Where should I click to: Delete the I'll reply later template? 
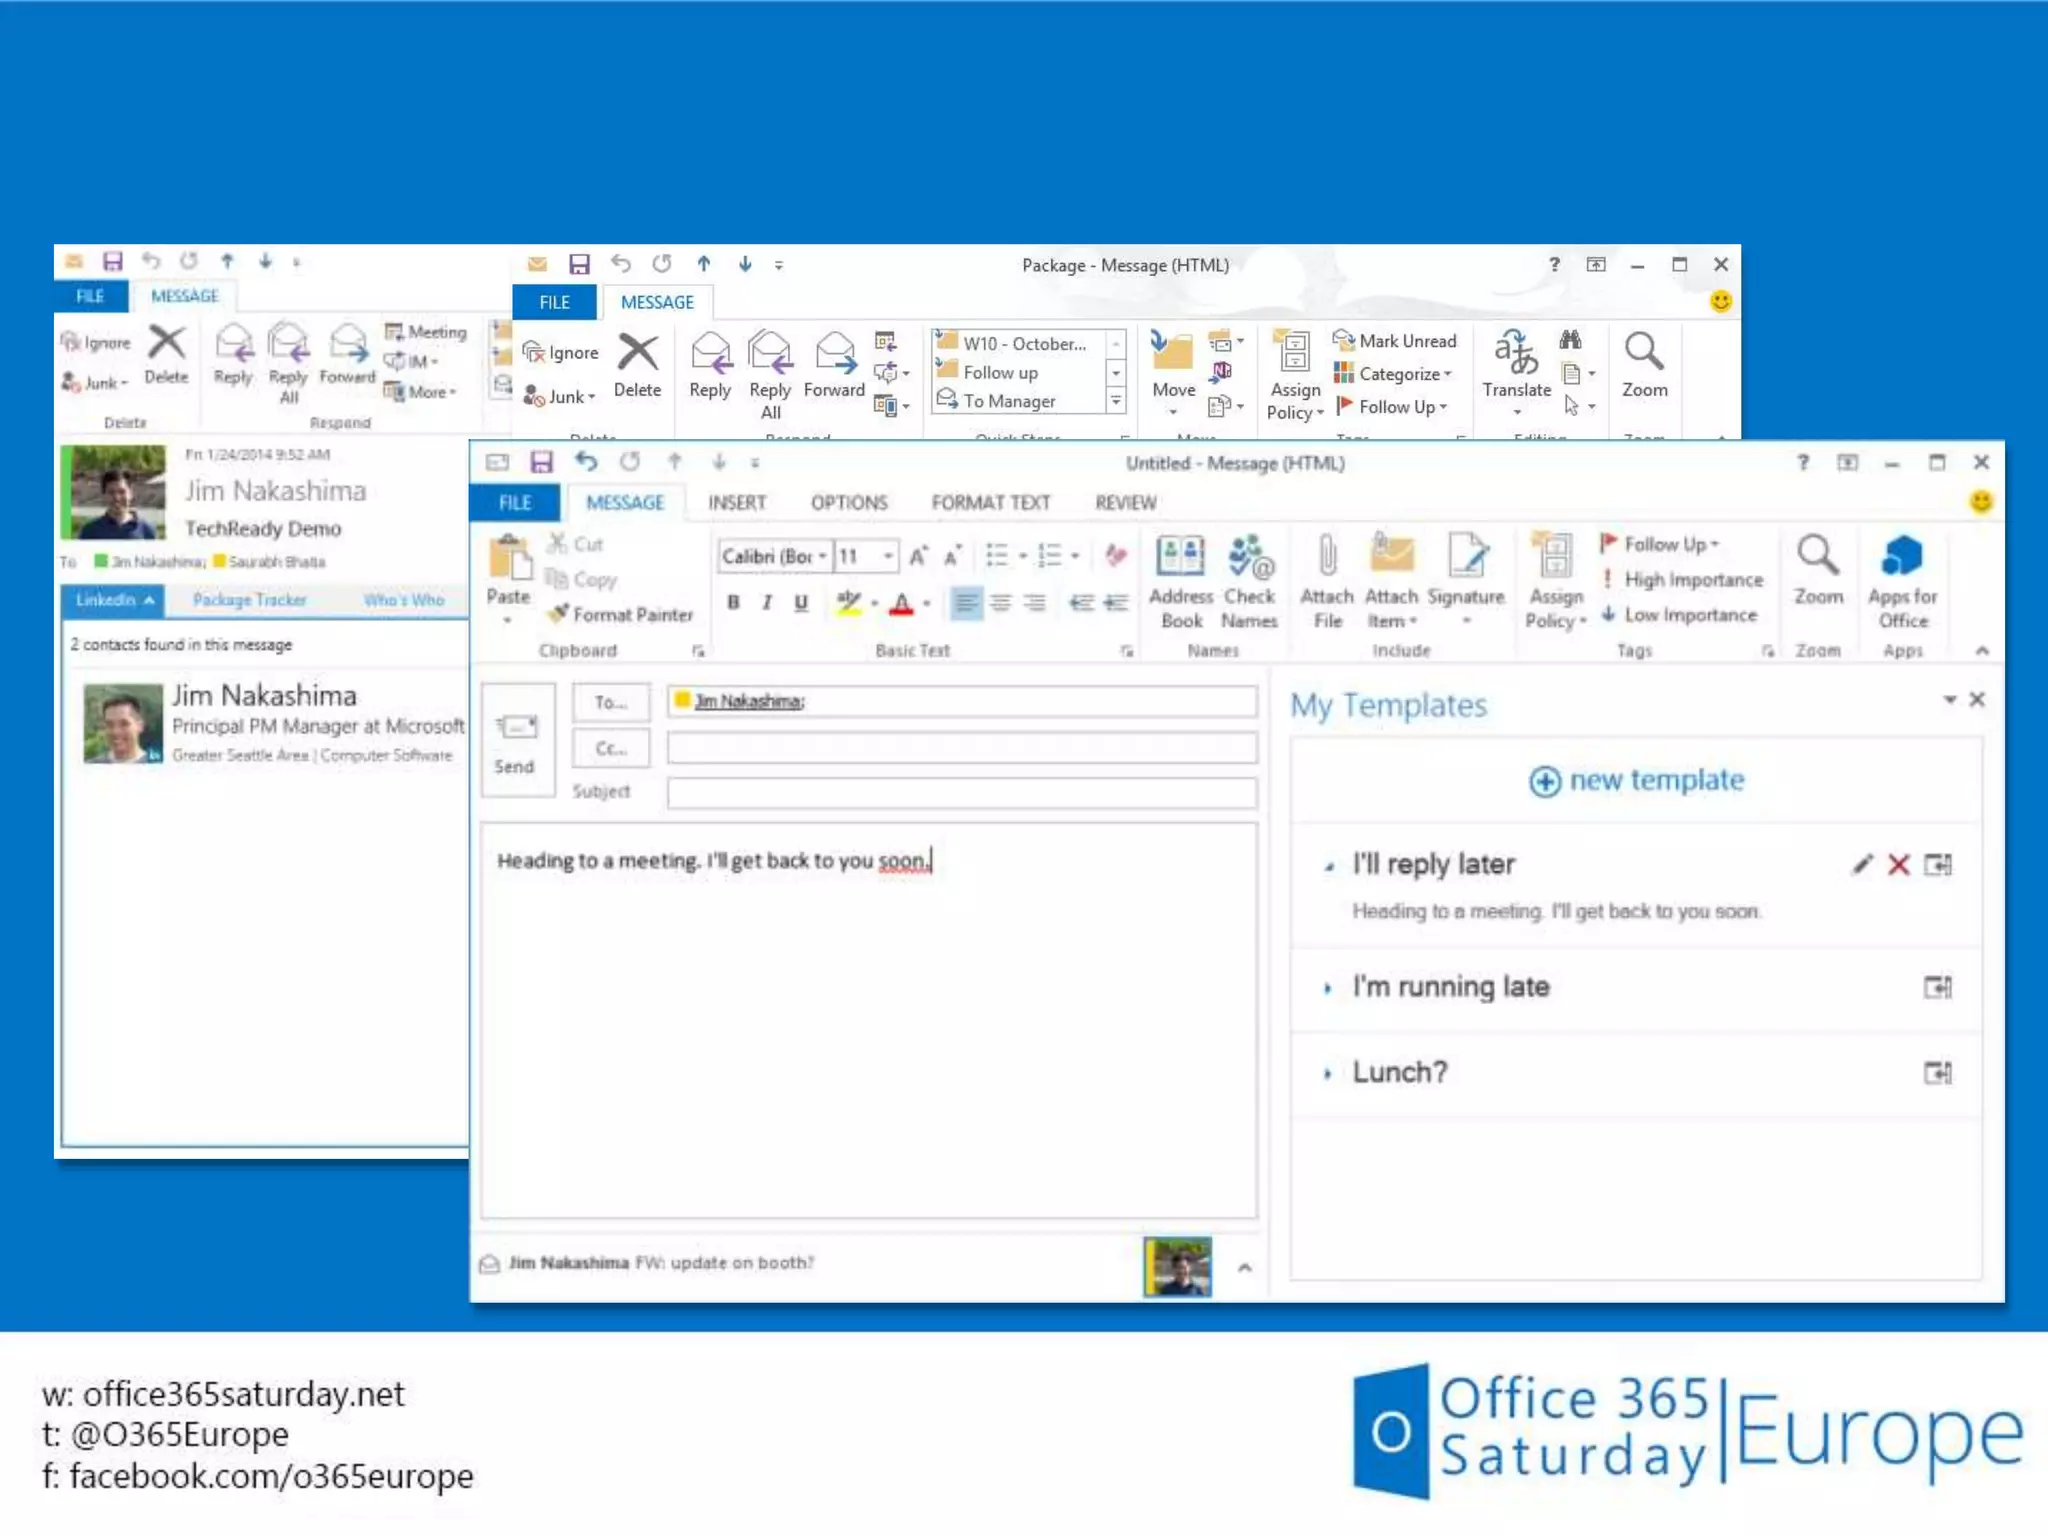(1898, 865)
